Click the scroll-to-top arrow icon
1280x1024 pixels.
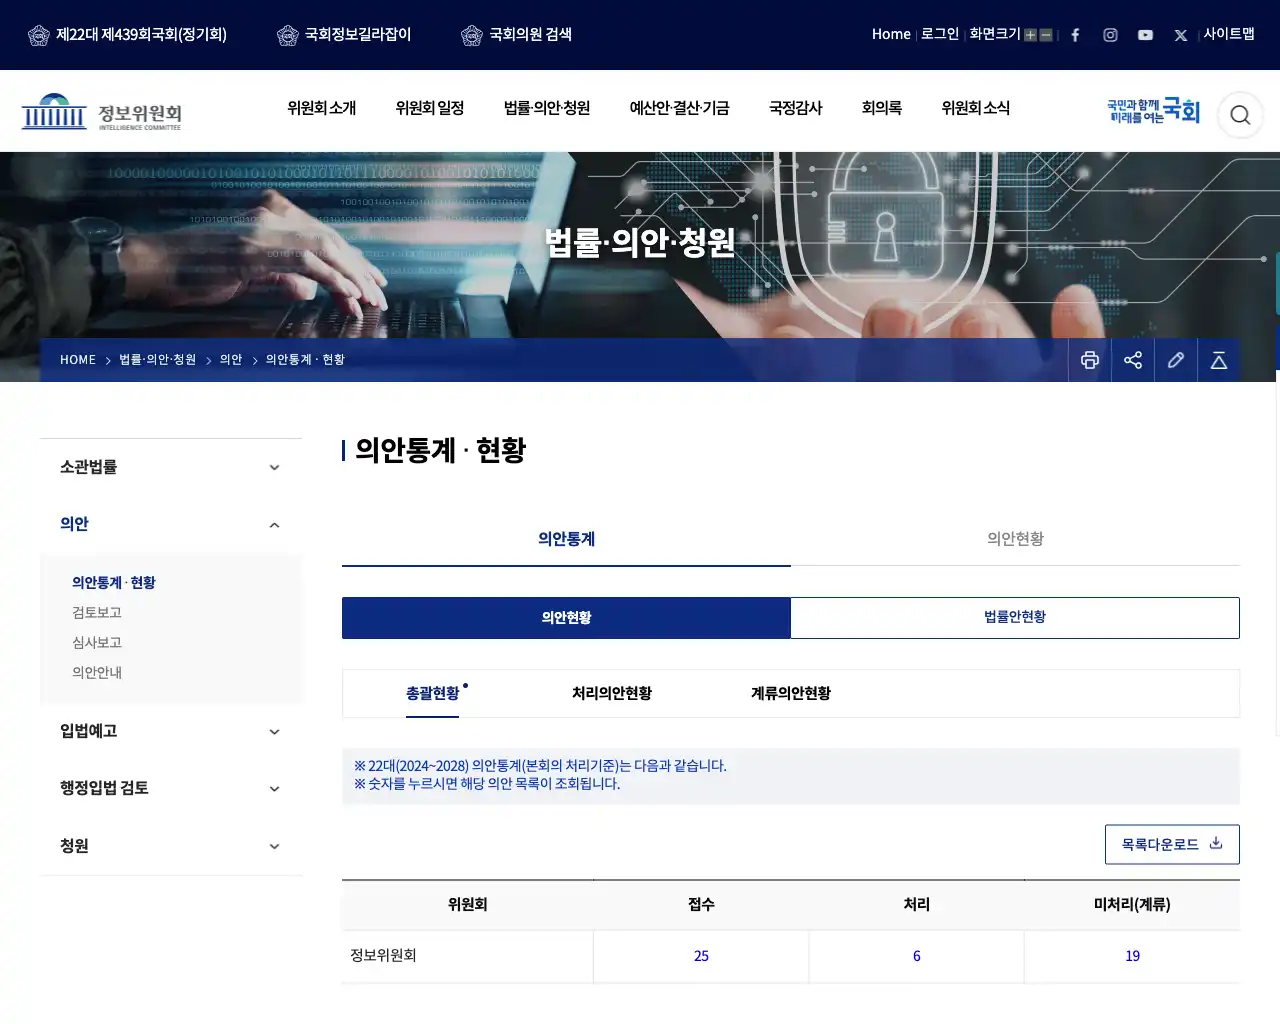coord(1219,360)
